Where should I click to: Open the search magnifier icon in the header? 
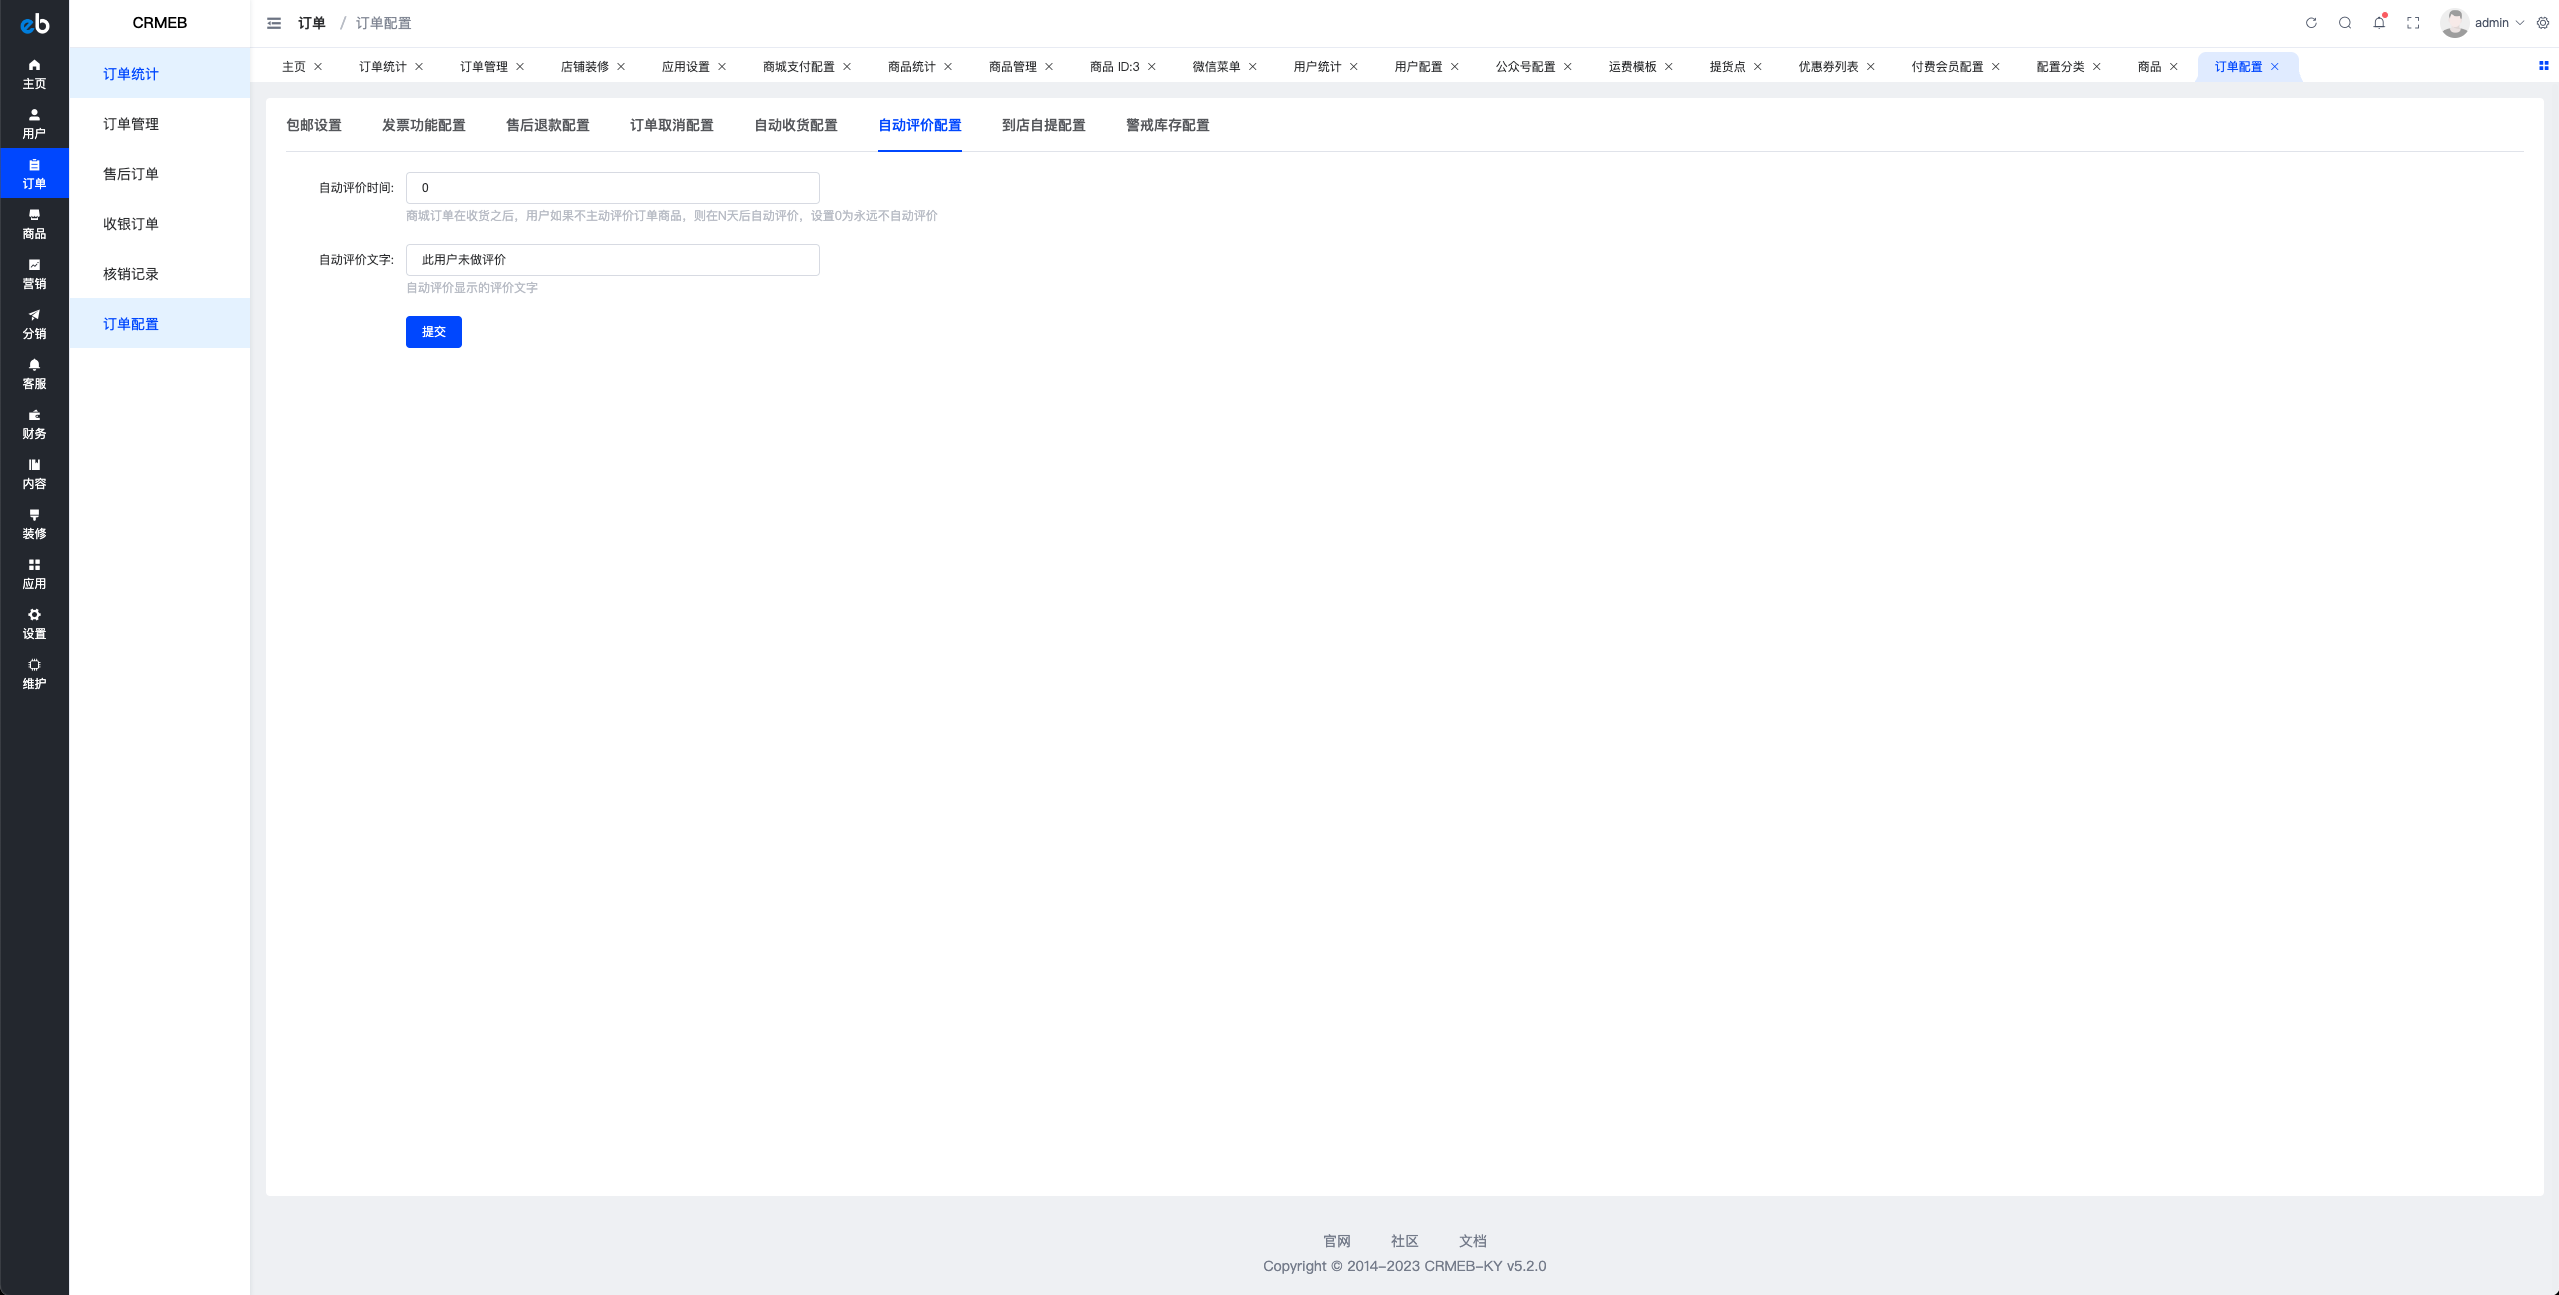click(x=2345, y=23)
